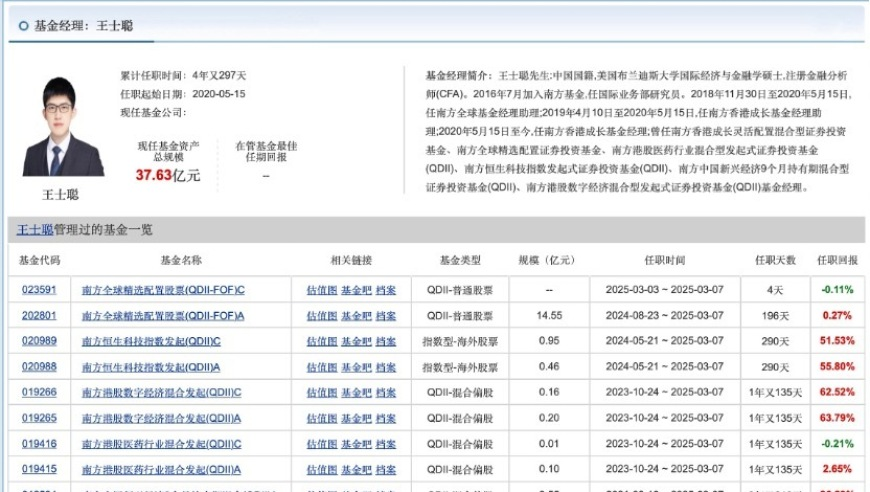The image size is (870, 492).
Task: Select the 62.52% return value
Action: click(837, 392)
